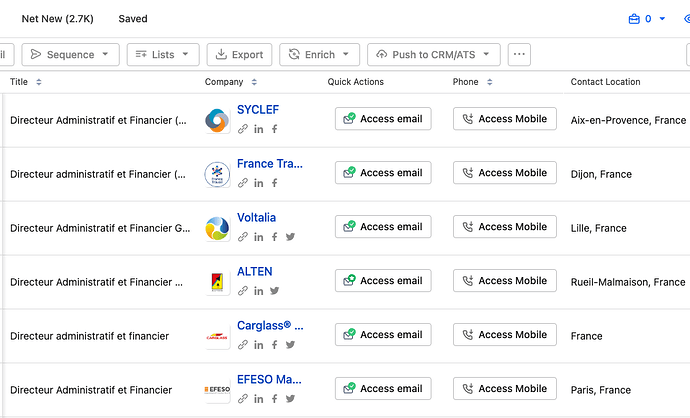Open Carglass Facebook page icon

point(274,345)
